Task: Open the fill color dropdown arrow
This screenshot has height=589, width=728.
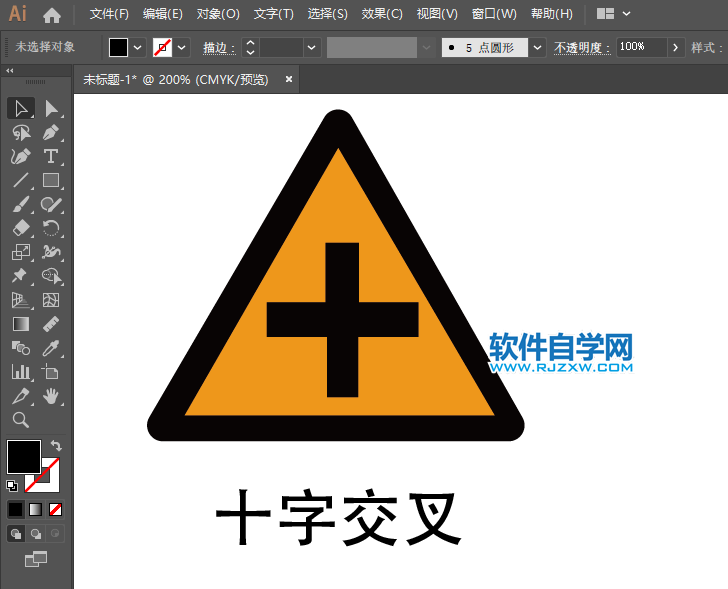Action: (137, 47)
